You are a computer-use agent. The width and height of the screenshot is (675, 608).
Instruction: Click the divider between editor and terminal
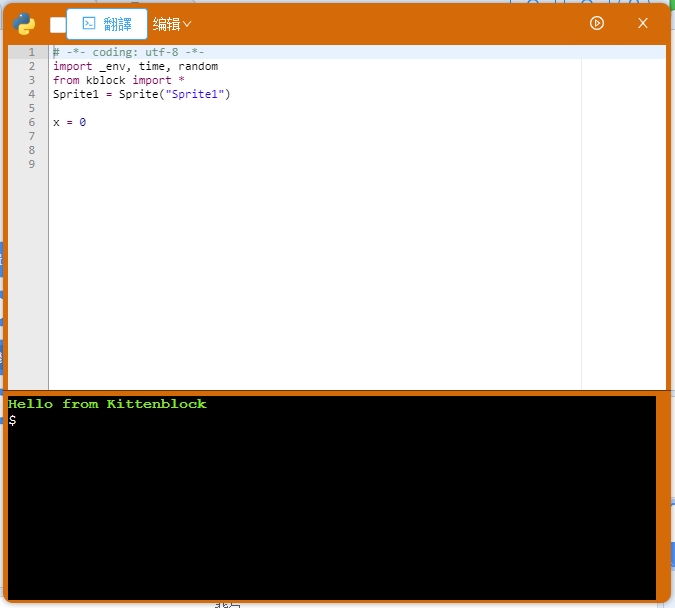(337, 391)
